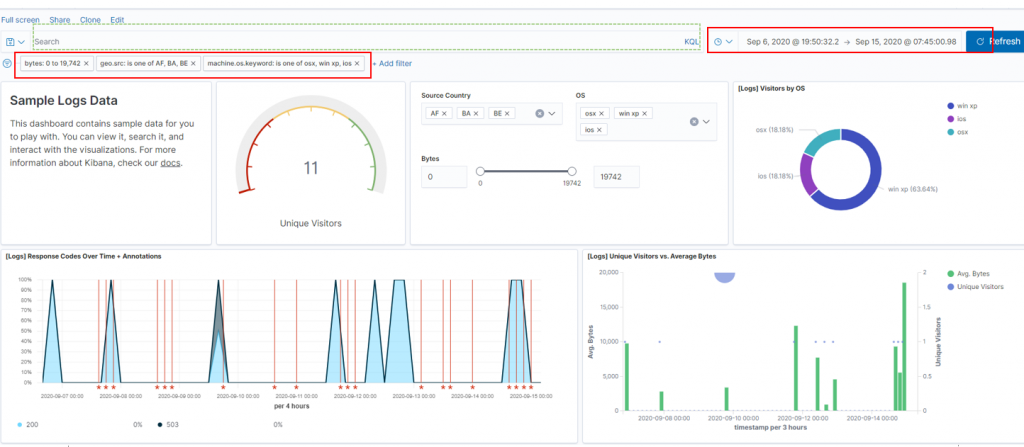The height and width of the screenshot is (447, 1024).
Task: Click Response Codes Over Time panel title
Action: (x=84, y=256)
